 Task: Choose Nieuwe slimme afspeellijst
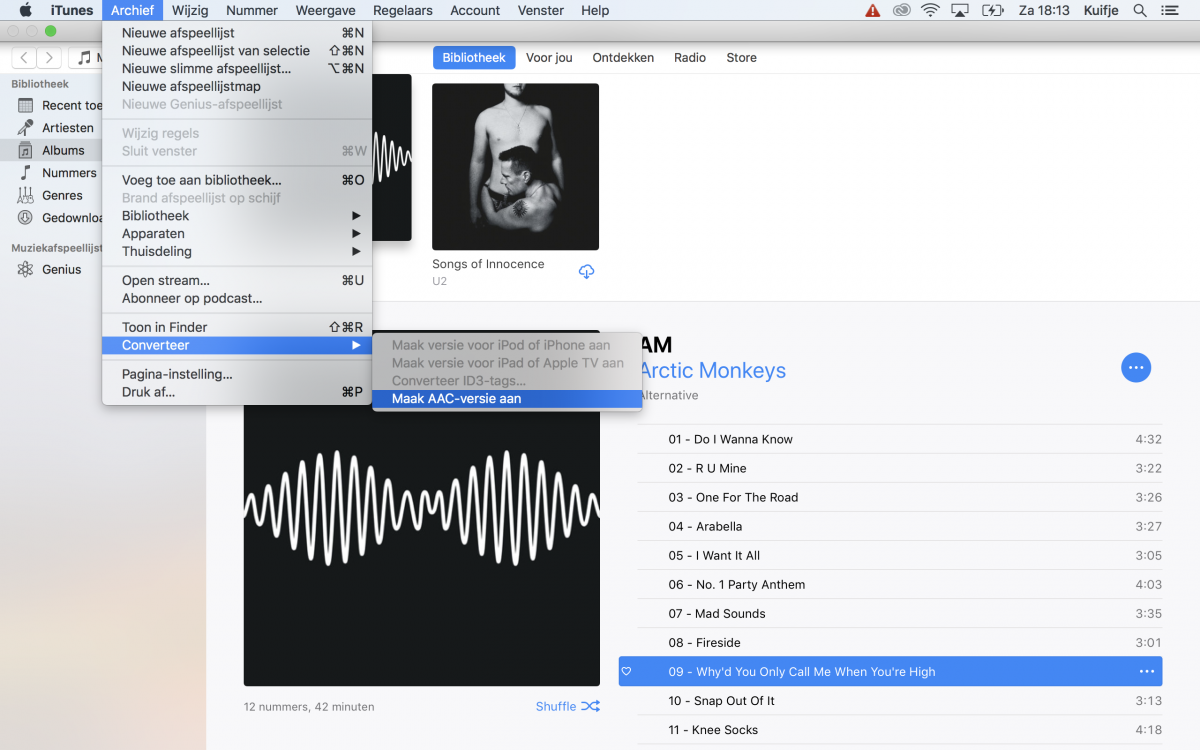tap(237, 69)
